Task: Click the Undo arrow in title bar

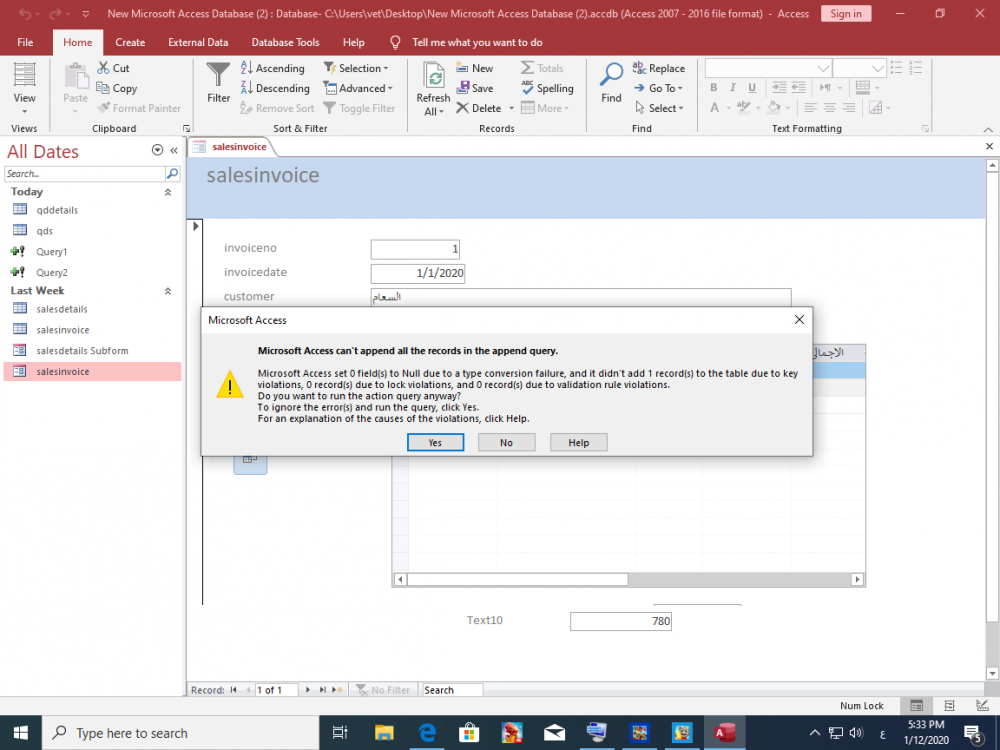Action: click(25, 13)
